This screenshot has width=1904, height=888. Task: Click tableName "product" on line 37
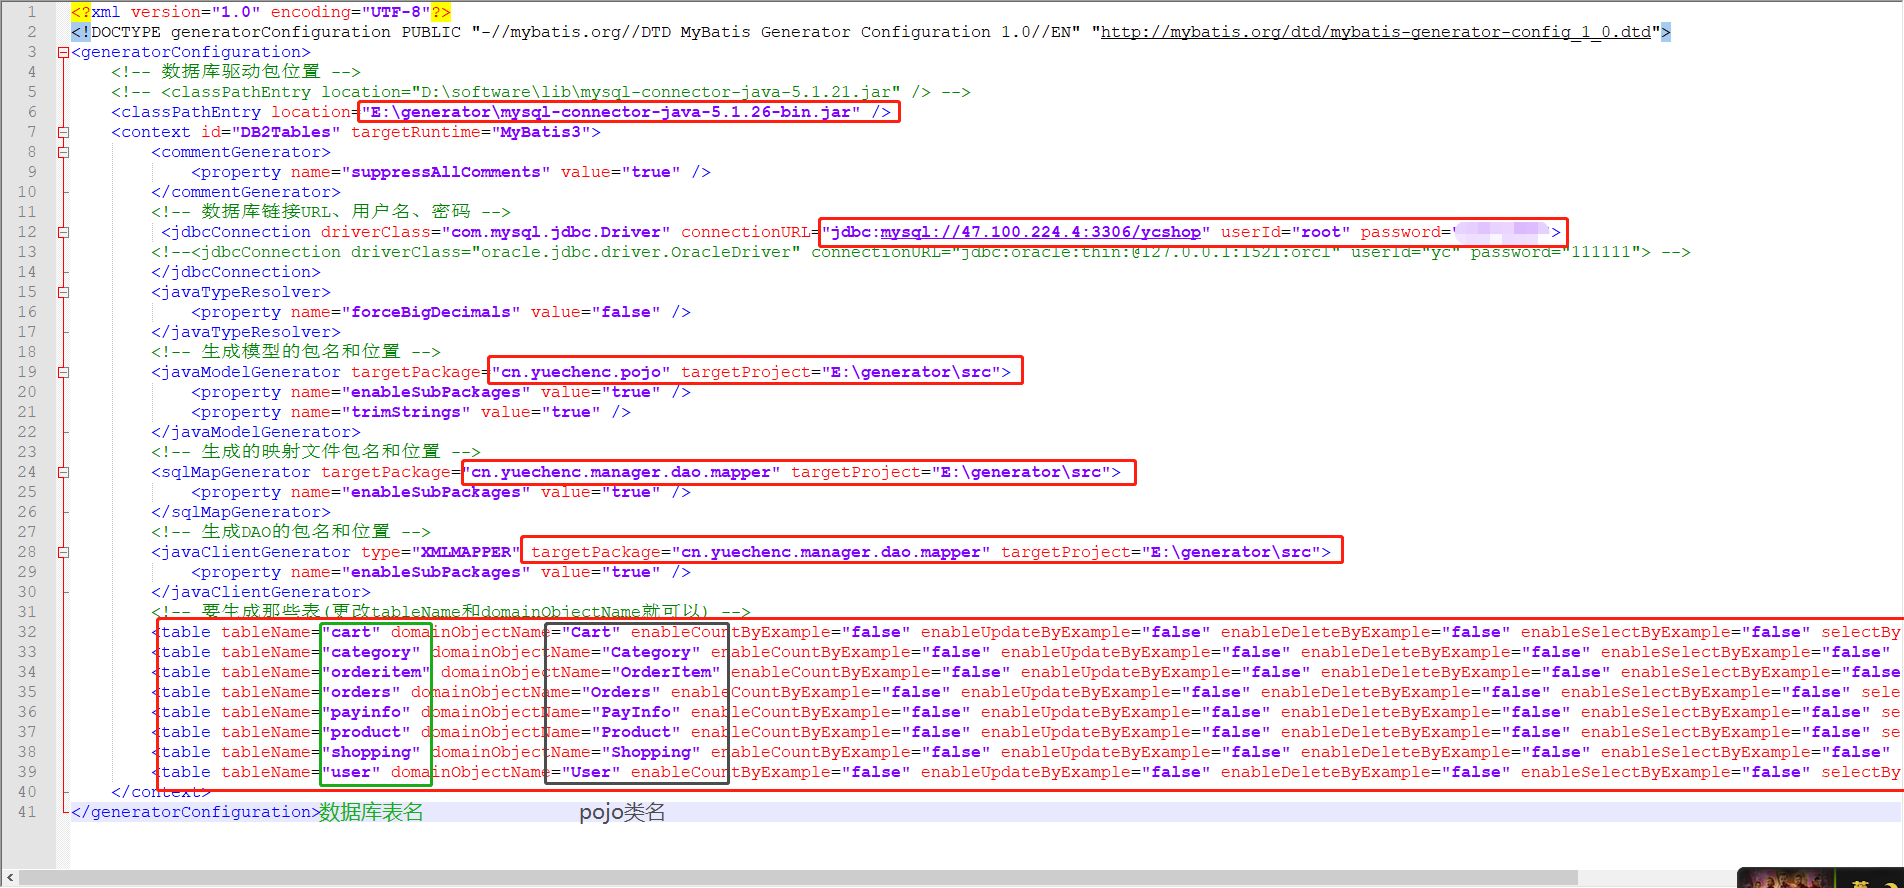click(366, 732)
